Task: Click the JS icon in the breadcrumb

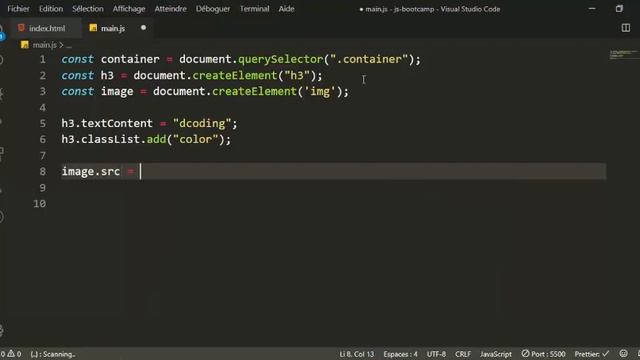Action: click(25, 44)
